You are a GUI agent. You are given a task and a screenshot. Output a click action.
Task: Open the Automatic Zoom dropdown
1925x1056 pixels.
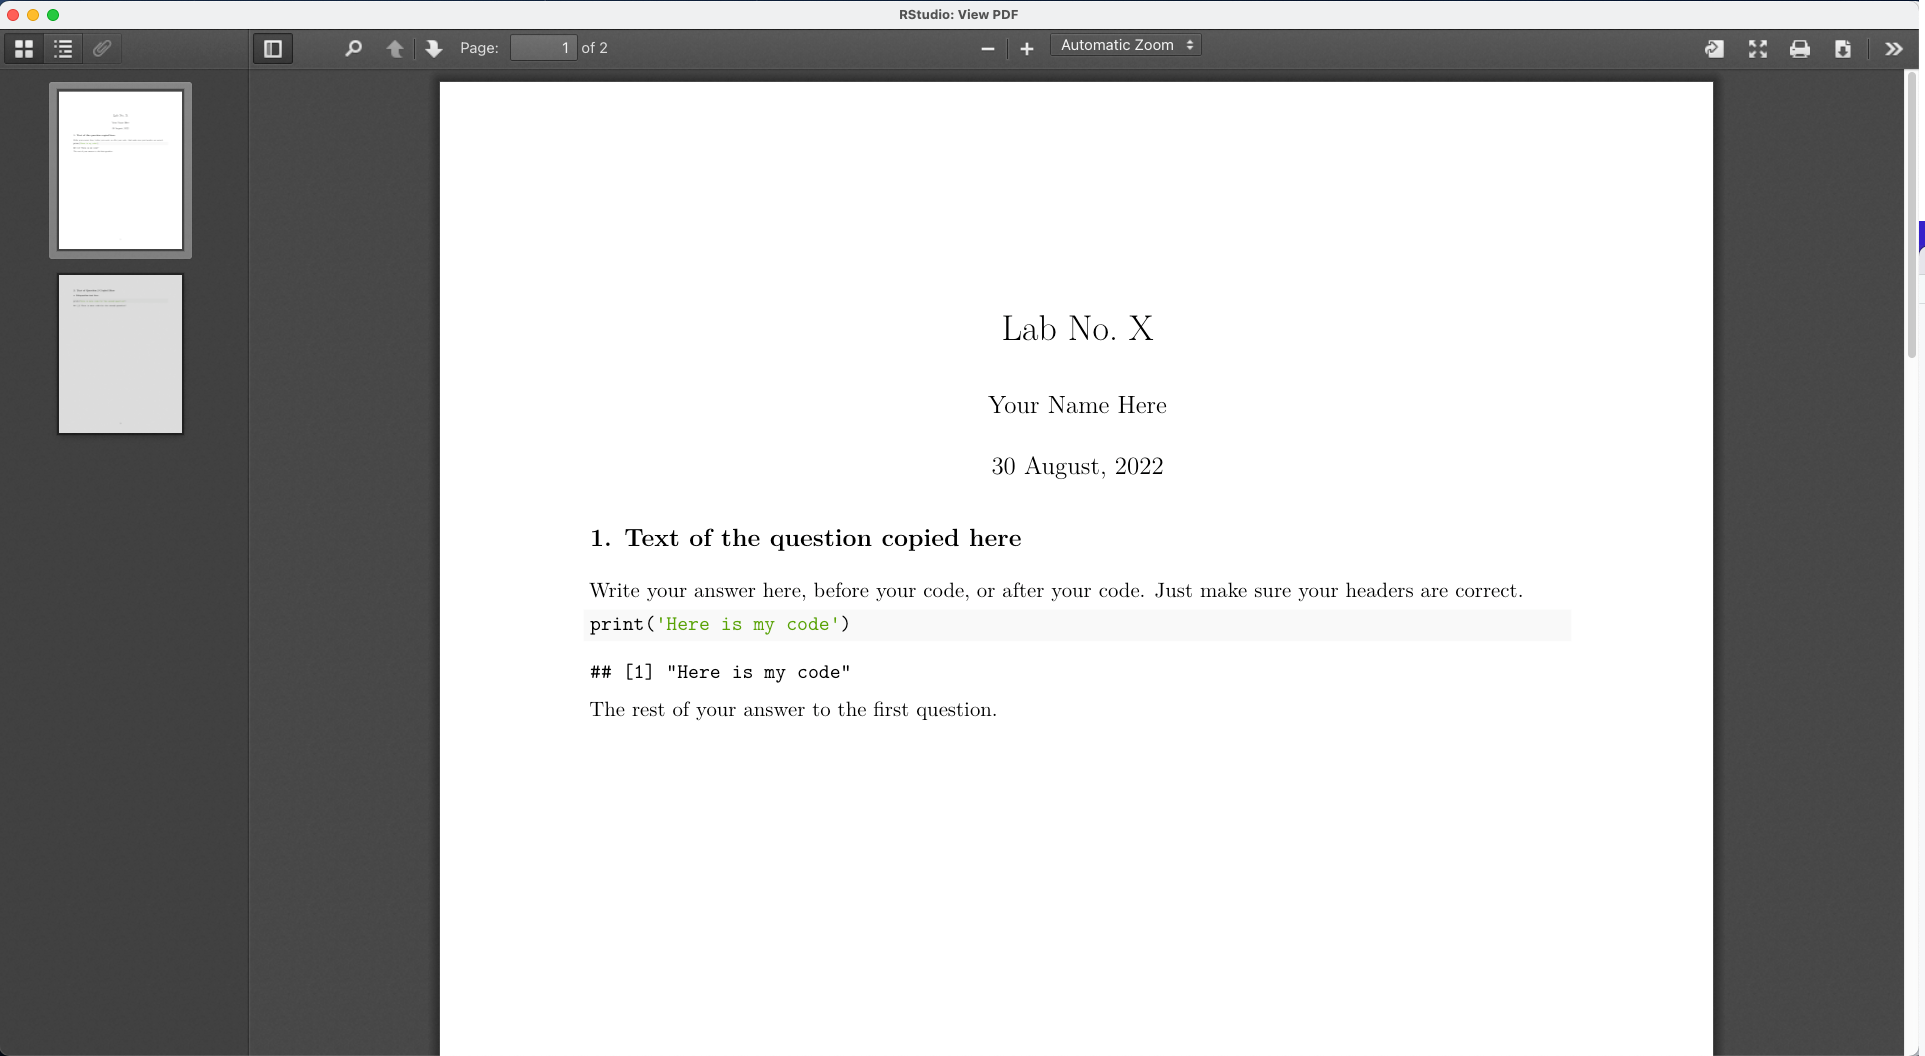1126,45
